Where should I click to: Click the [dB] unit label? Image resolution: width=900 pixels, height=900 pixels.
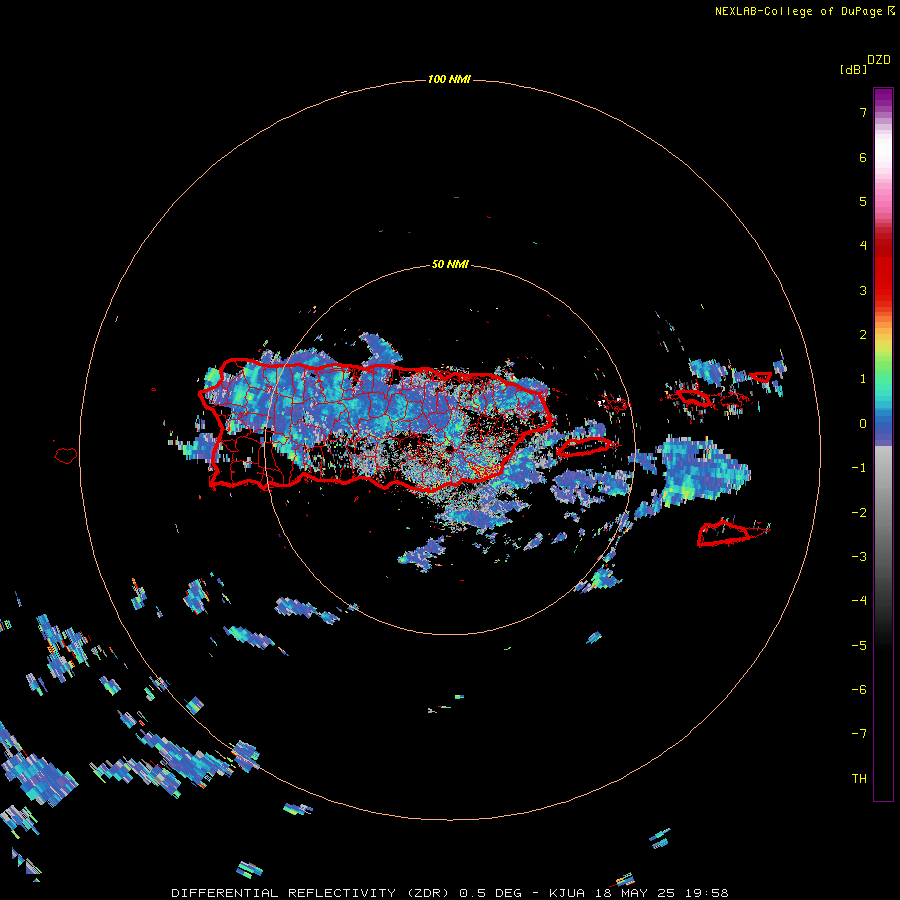click(x=854, y=69)
